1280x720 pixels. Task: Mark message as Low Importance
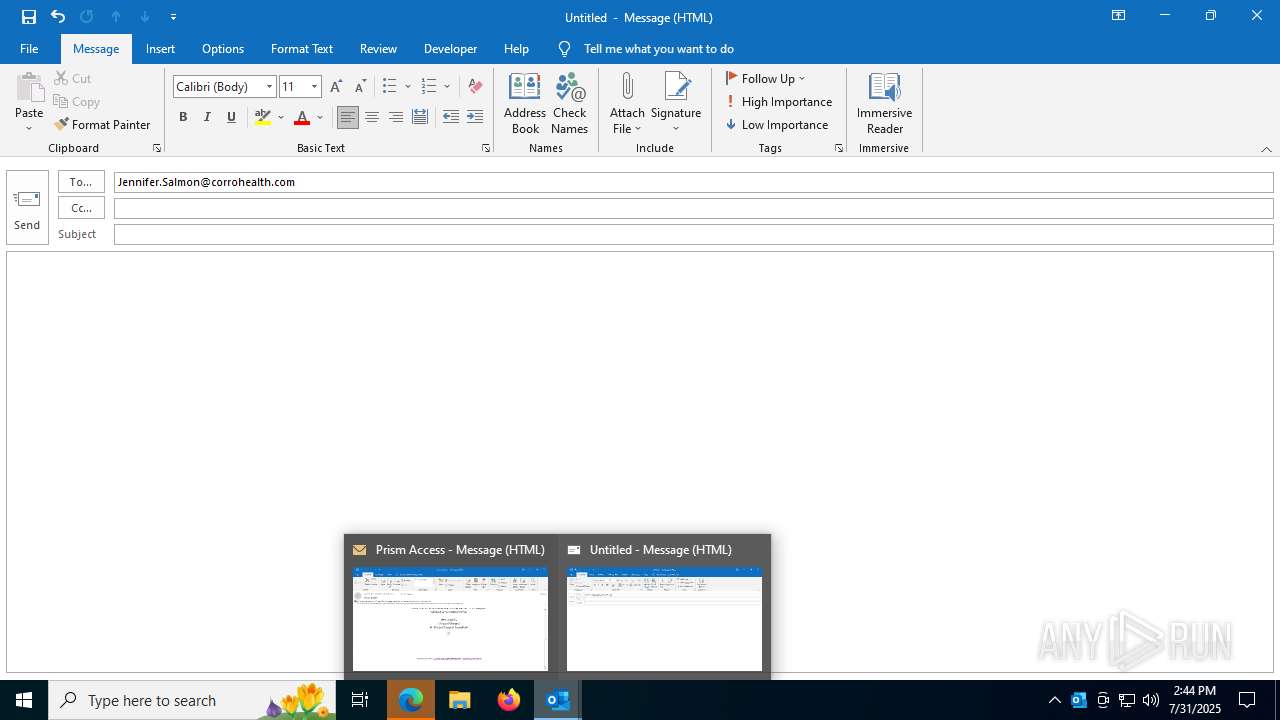pos(777,124)
